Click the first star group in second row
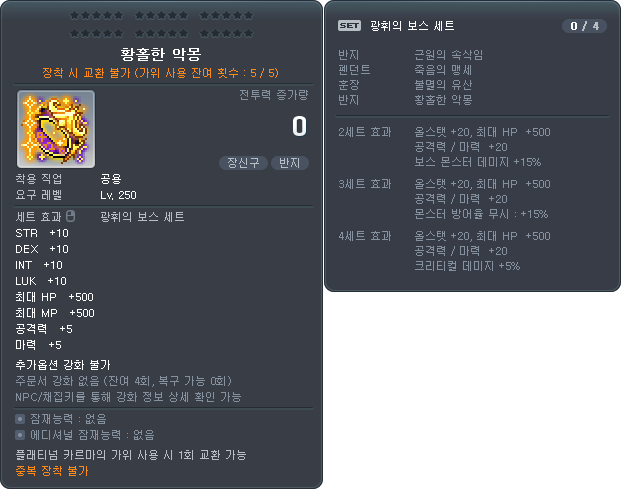Image resolution: width=622 pixels, height=491 pixels. [x=96, y=33]
